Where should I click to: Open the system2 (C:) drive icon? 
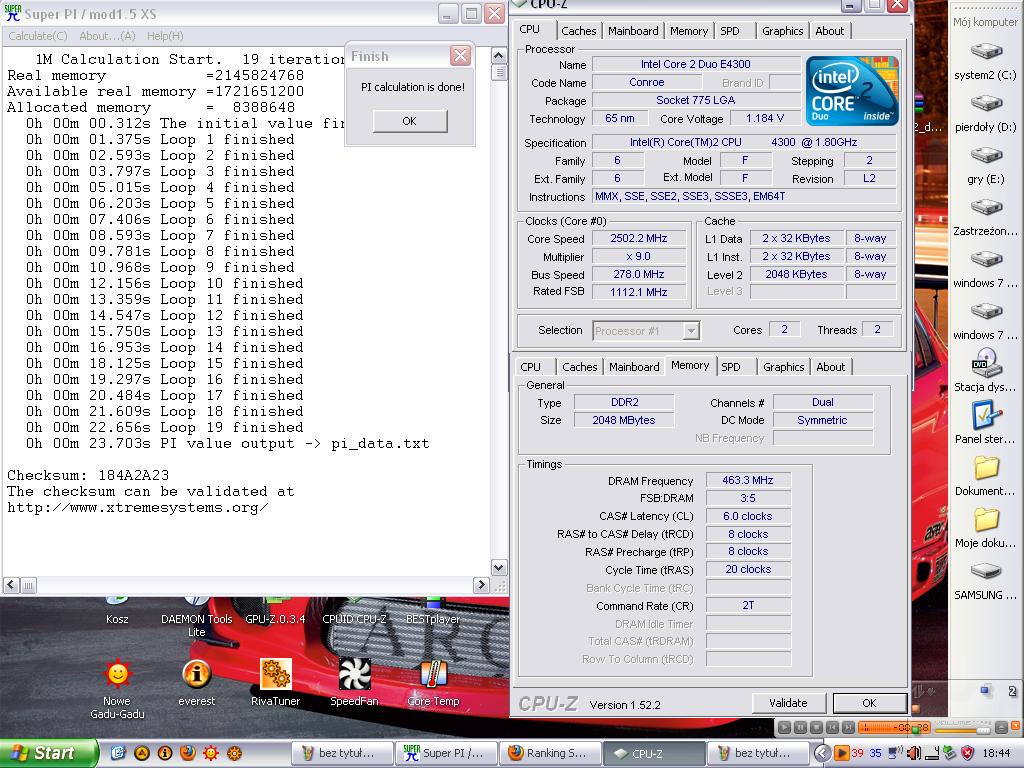click(985, 52)
